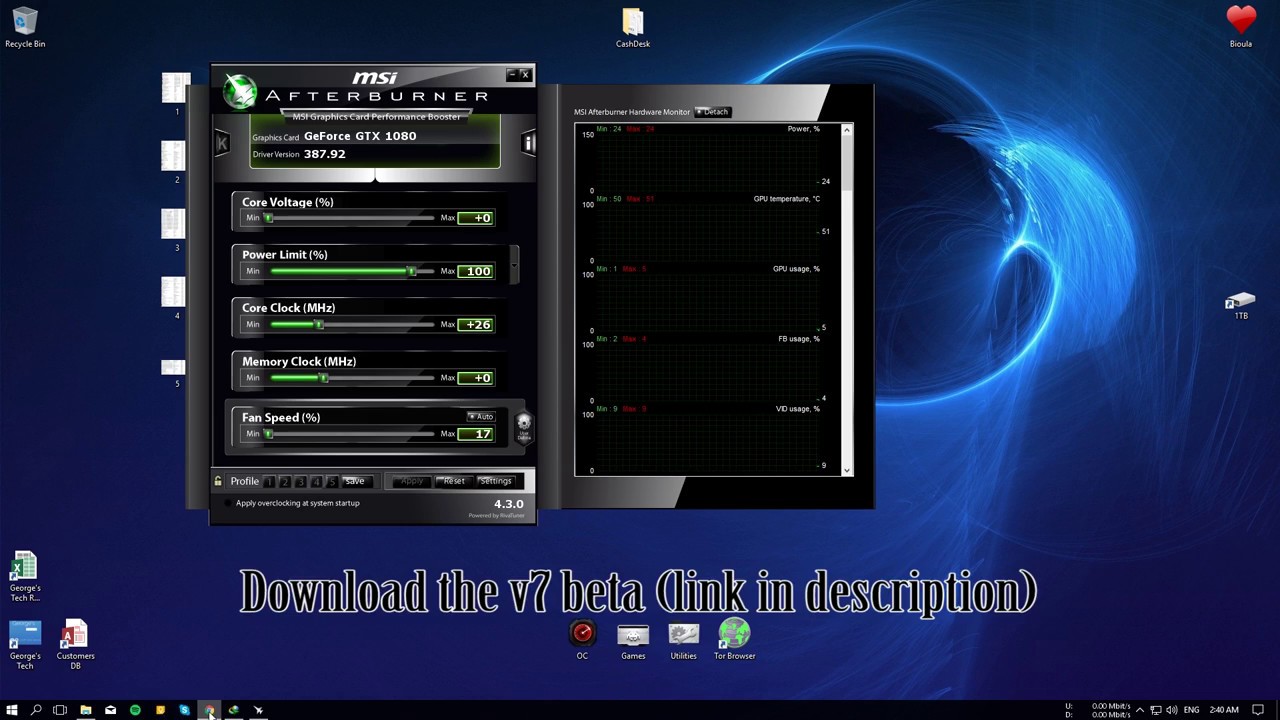
Task: Click the Core Clock +26 value field
Action: (476, 324)
